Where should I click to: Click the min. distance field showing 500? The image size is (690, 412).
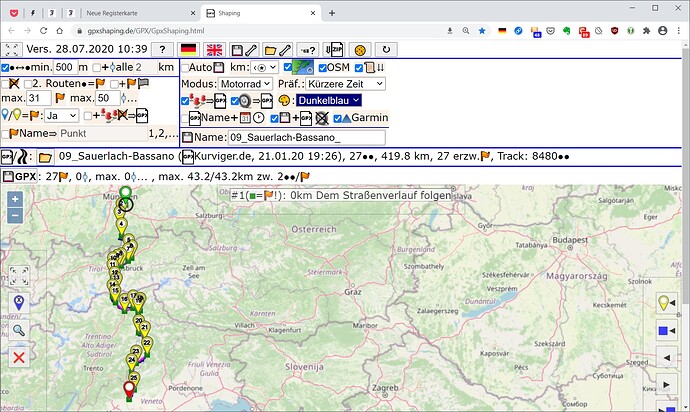point(65,67)
